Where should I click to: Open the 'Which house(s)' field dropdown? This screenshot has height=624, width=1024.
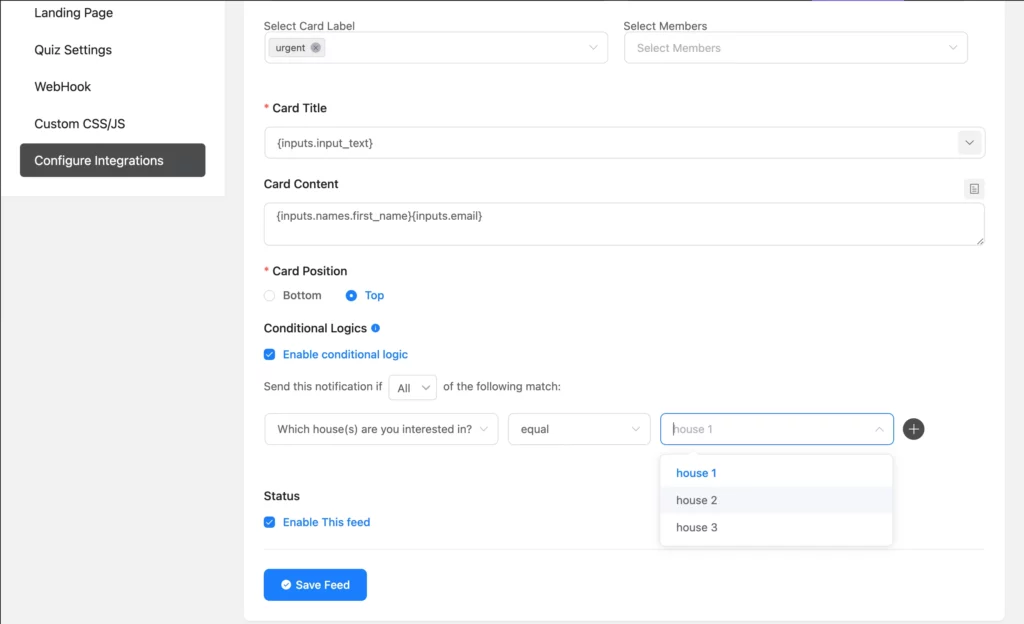pos(381,429)
